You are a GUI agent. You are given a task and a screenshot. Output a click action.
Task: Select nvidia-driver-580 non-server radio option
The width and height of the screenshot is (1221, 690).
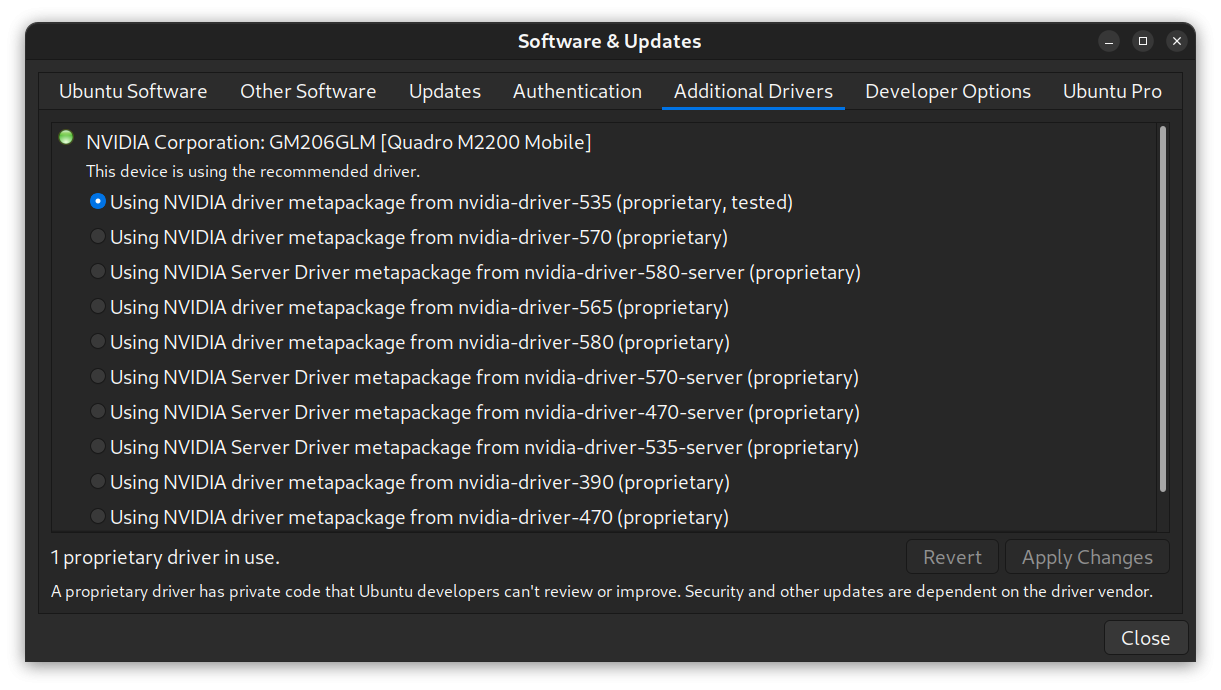tap(98, 342)
